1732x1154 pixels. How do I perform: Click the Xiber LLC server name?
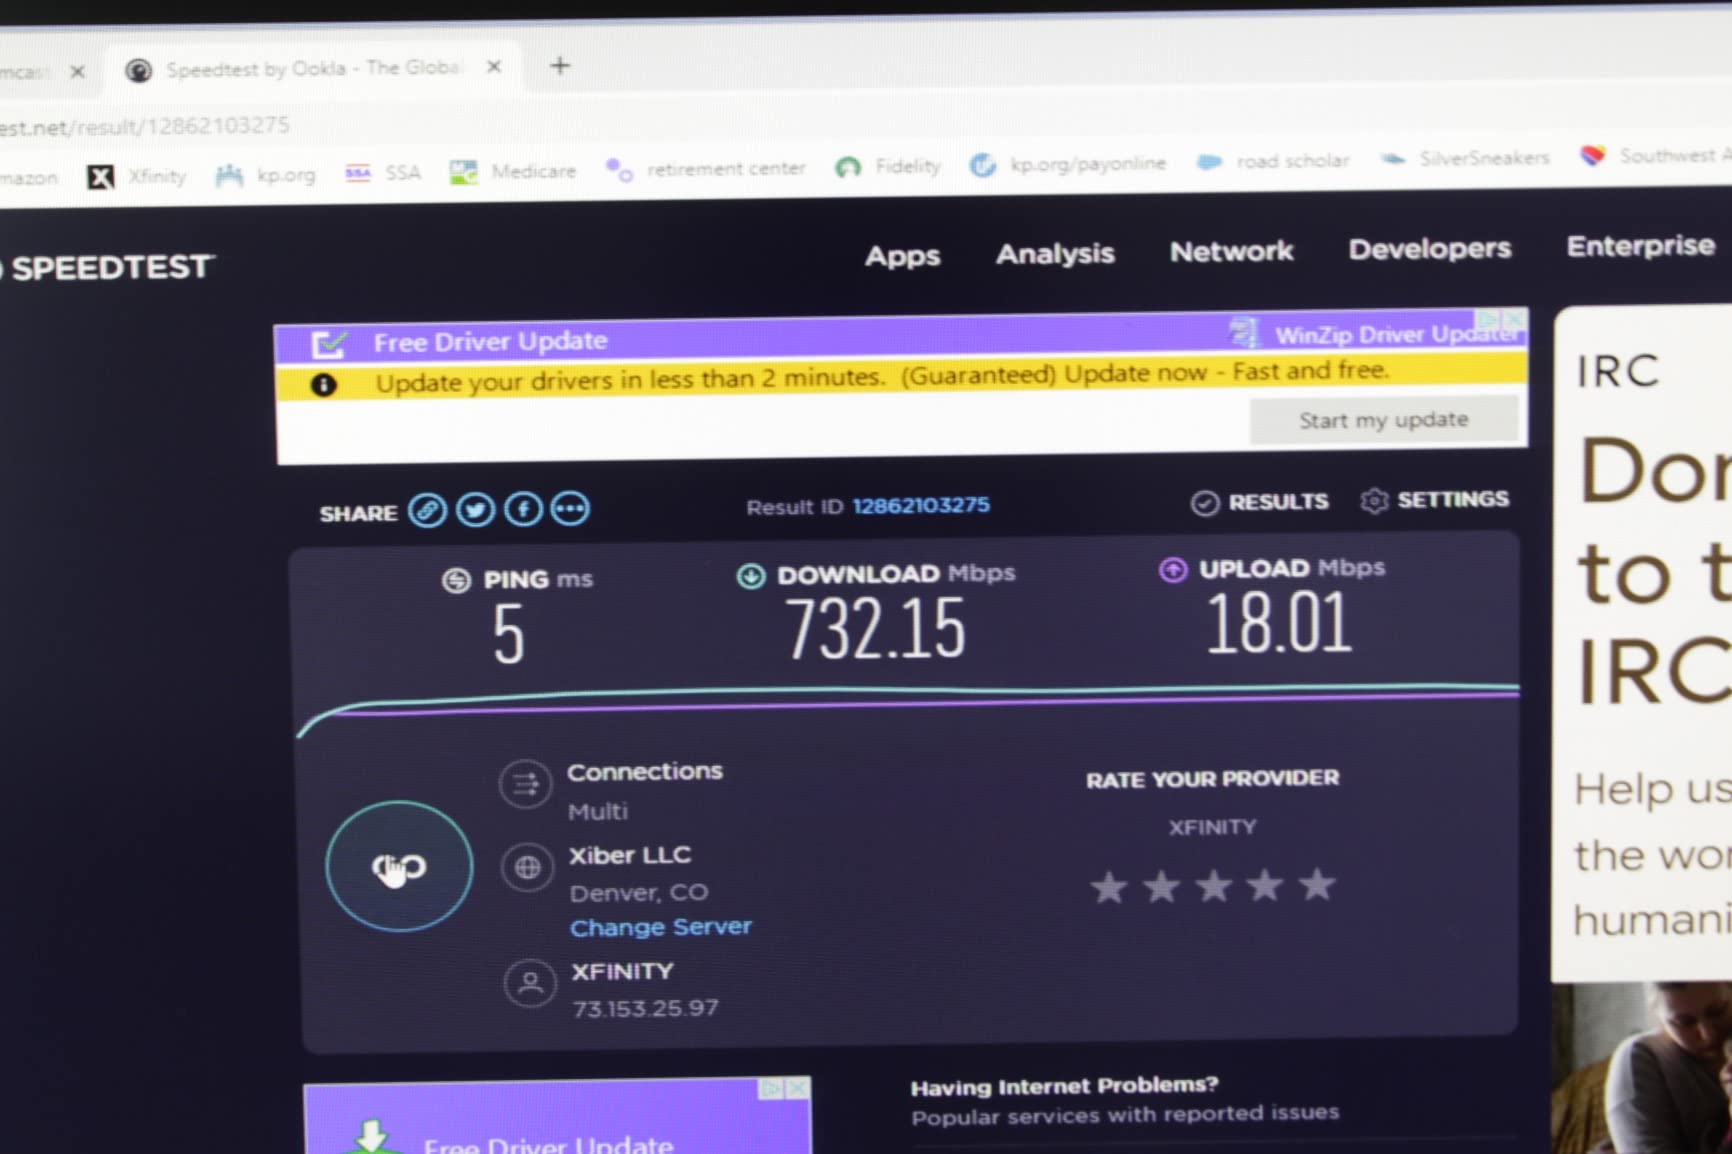630,856
